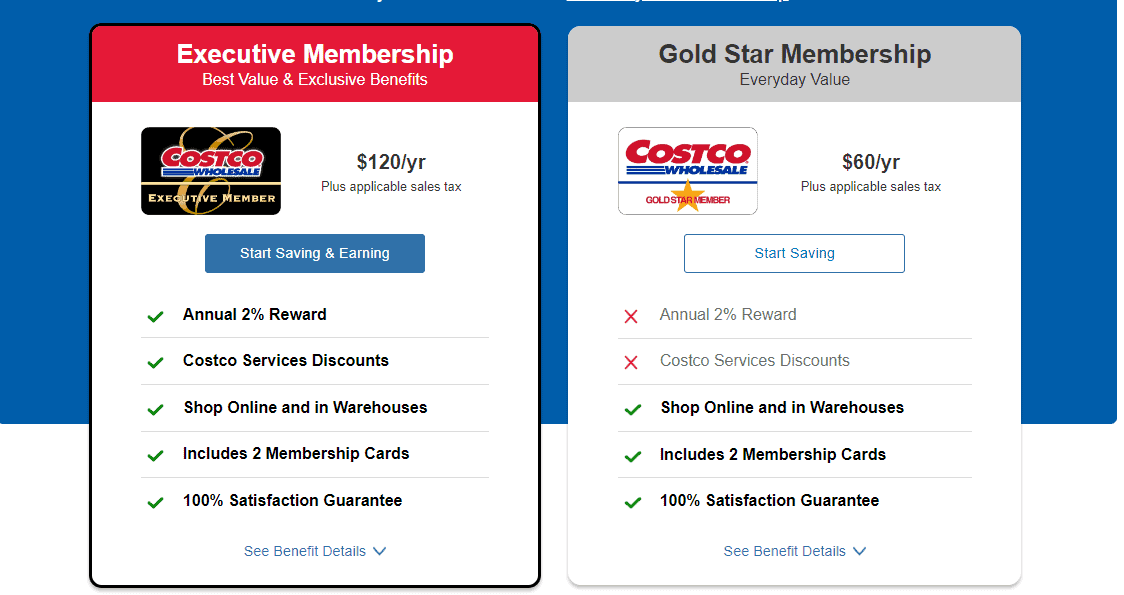Click the $60/yr price label
Screen dimensions: 1124x595
point(870,163)
